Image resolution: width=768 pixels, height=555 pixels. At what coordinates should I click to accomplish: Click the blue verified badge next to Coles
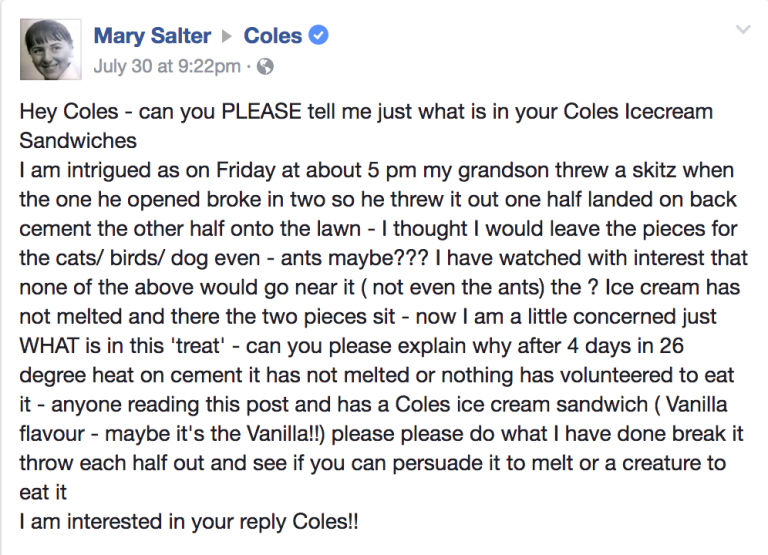[318, 35]
